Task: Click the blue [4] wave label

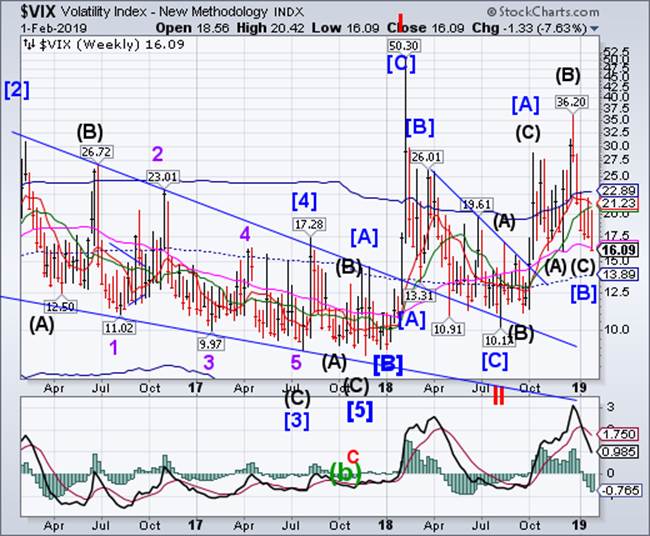Action: (304, 201)
